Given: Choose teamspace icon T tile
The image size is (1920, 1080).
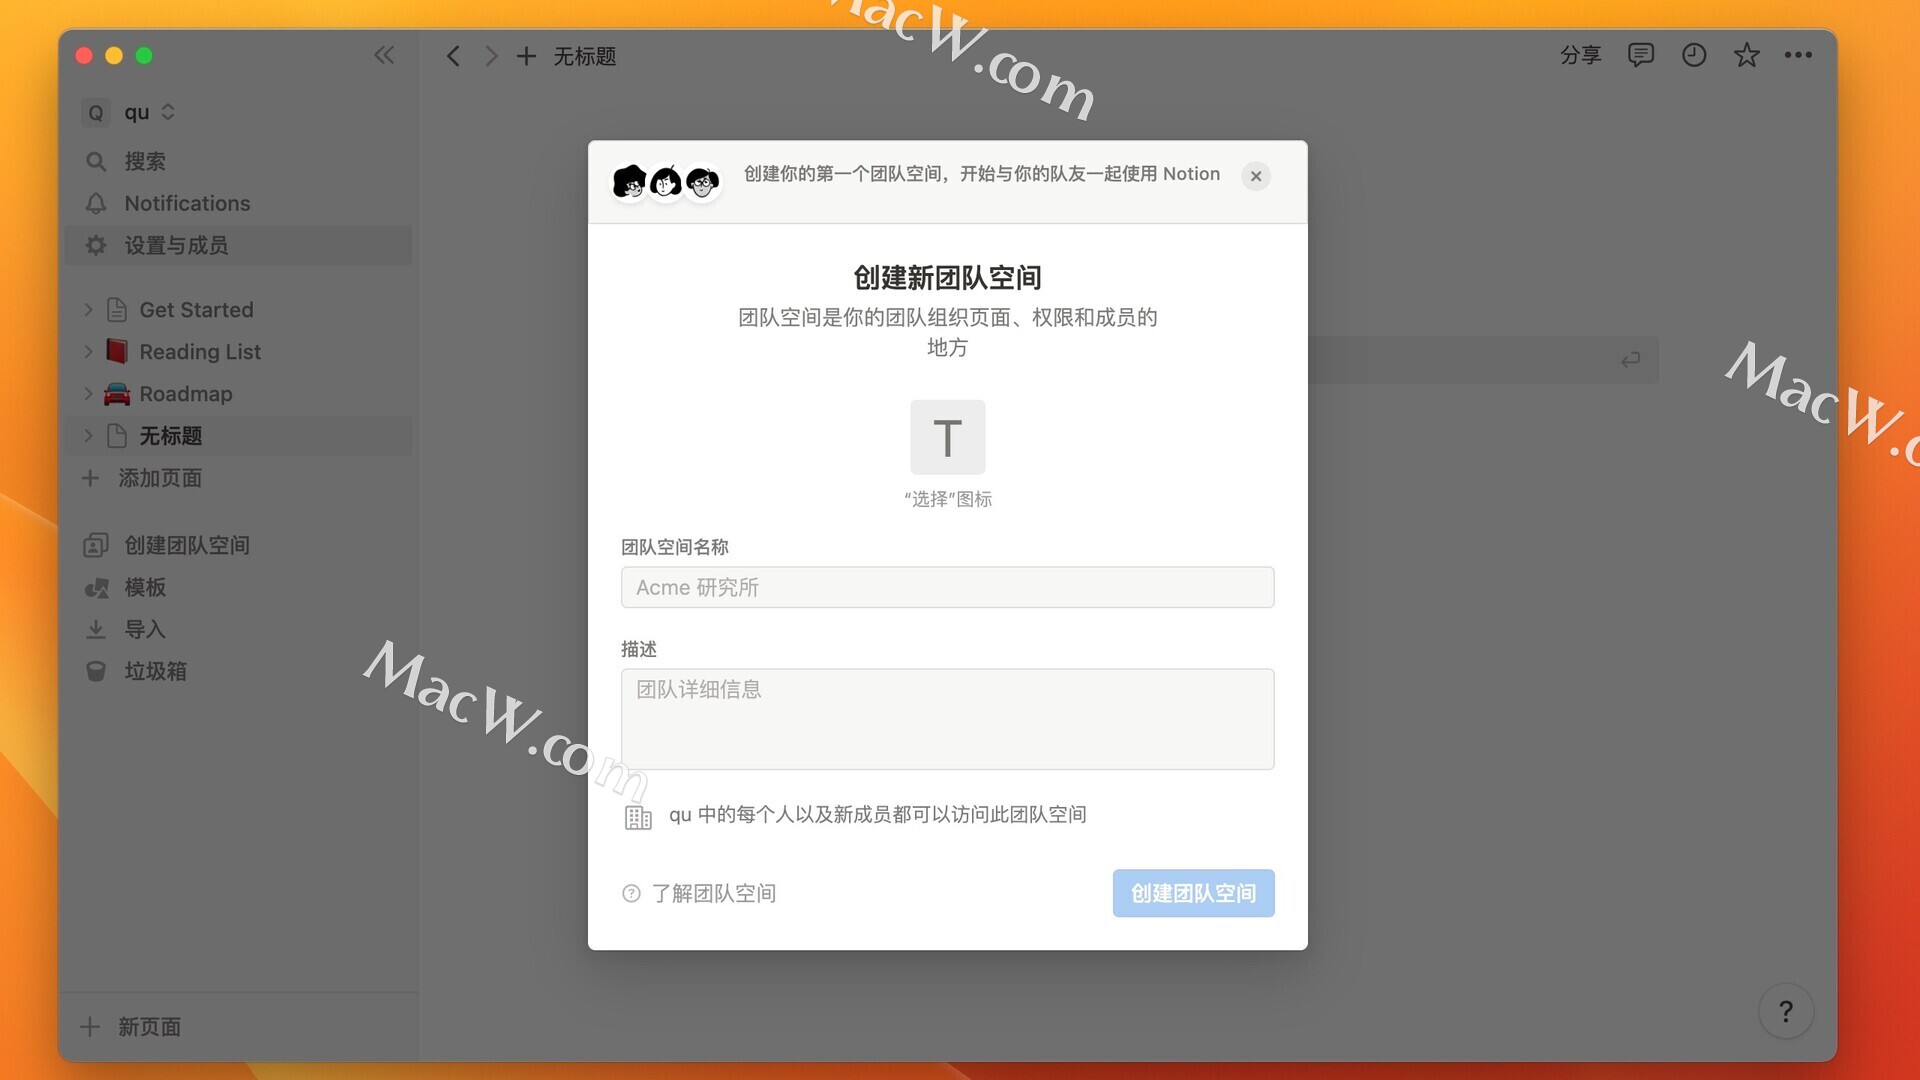Looking at the screenshot, I should point(947,437).
